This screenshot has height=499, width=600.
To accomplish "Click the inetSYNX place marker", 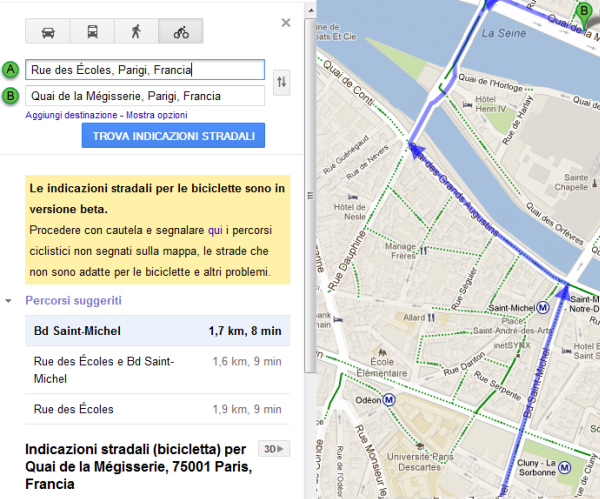I will click(518, 355).
